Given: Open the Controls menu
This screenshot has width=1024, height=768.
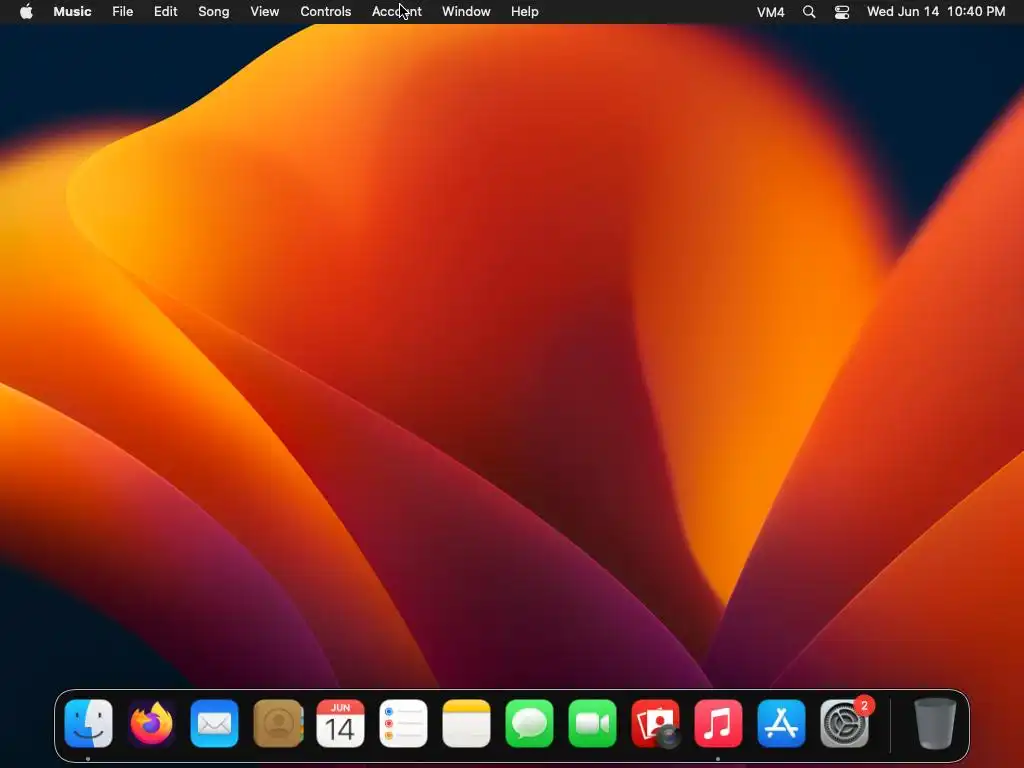Looking at the screenshot, I should (x=325, y=12).
